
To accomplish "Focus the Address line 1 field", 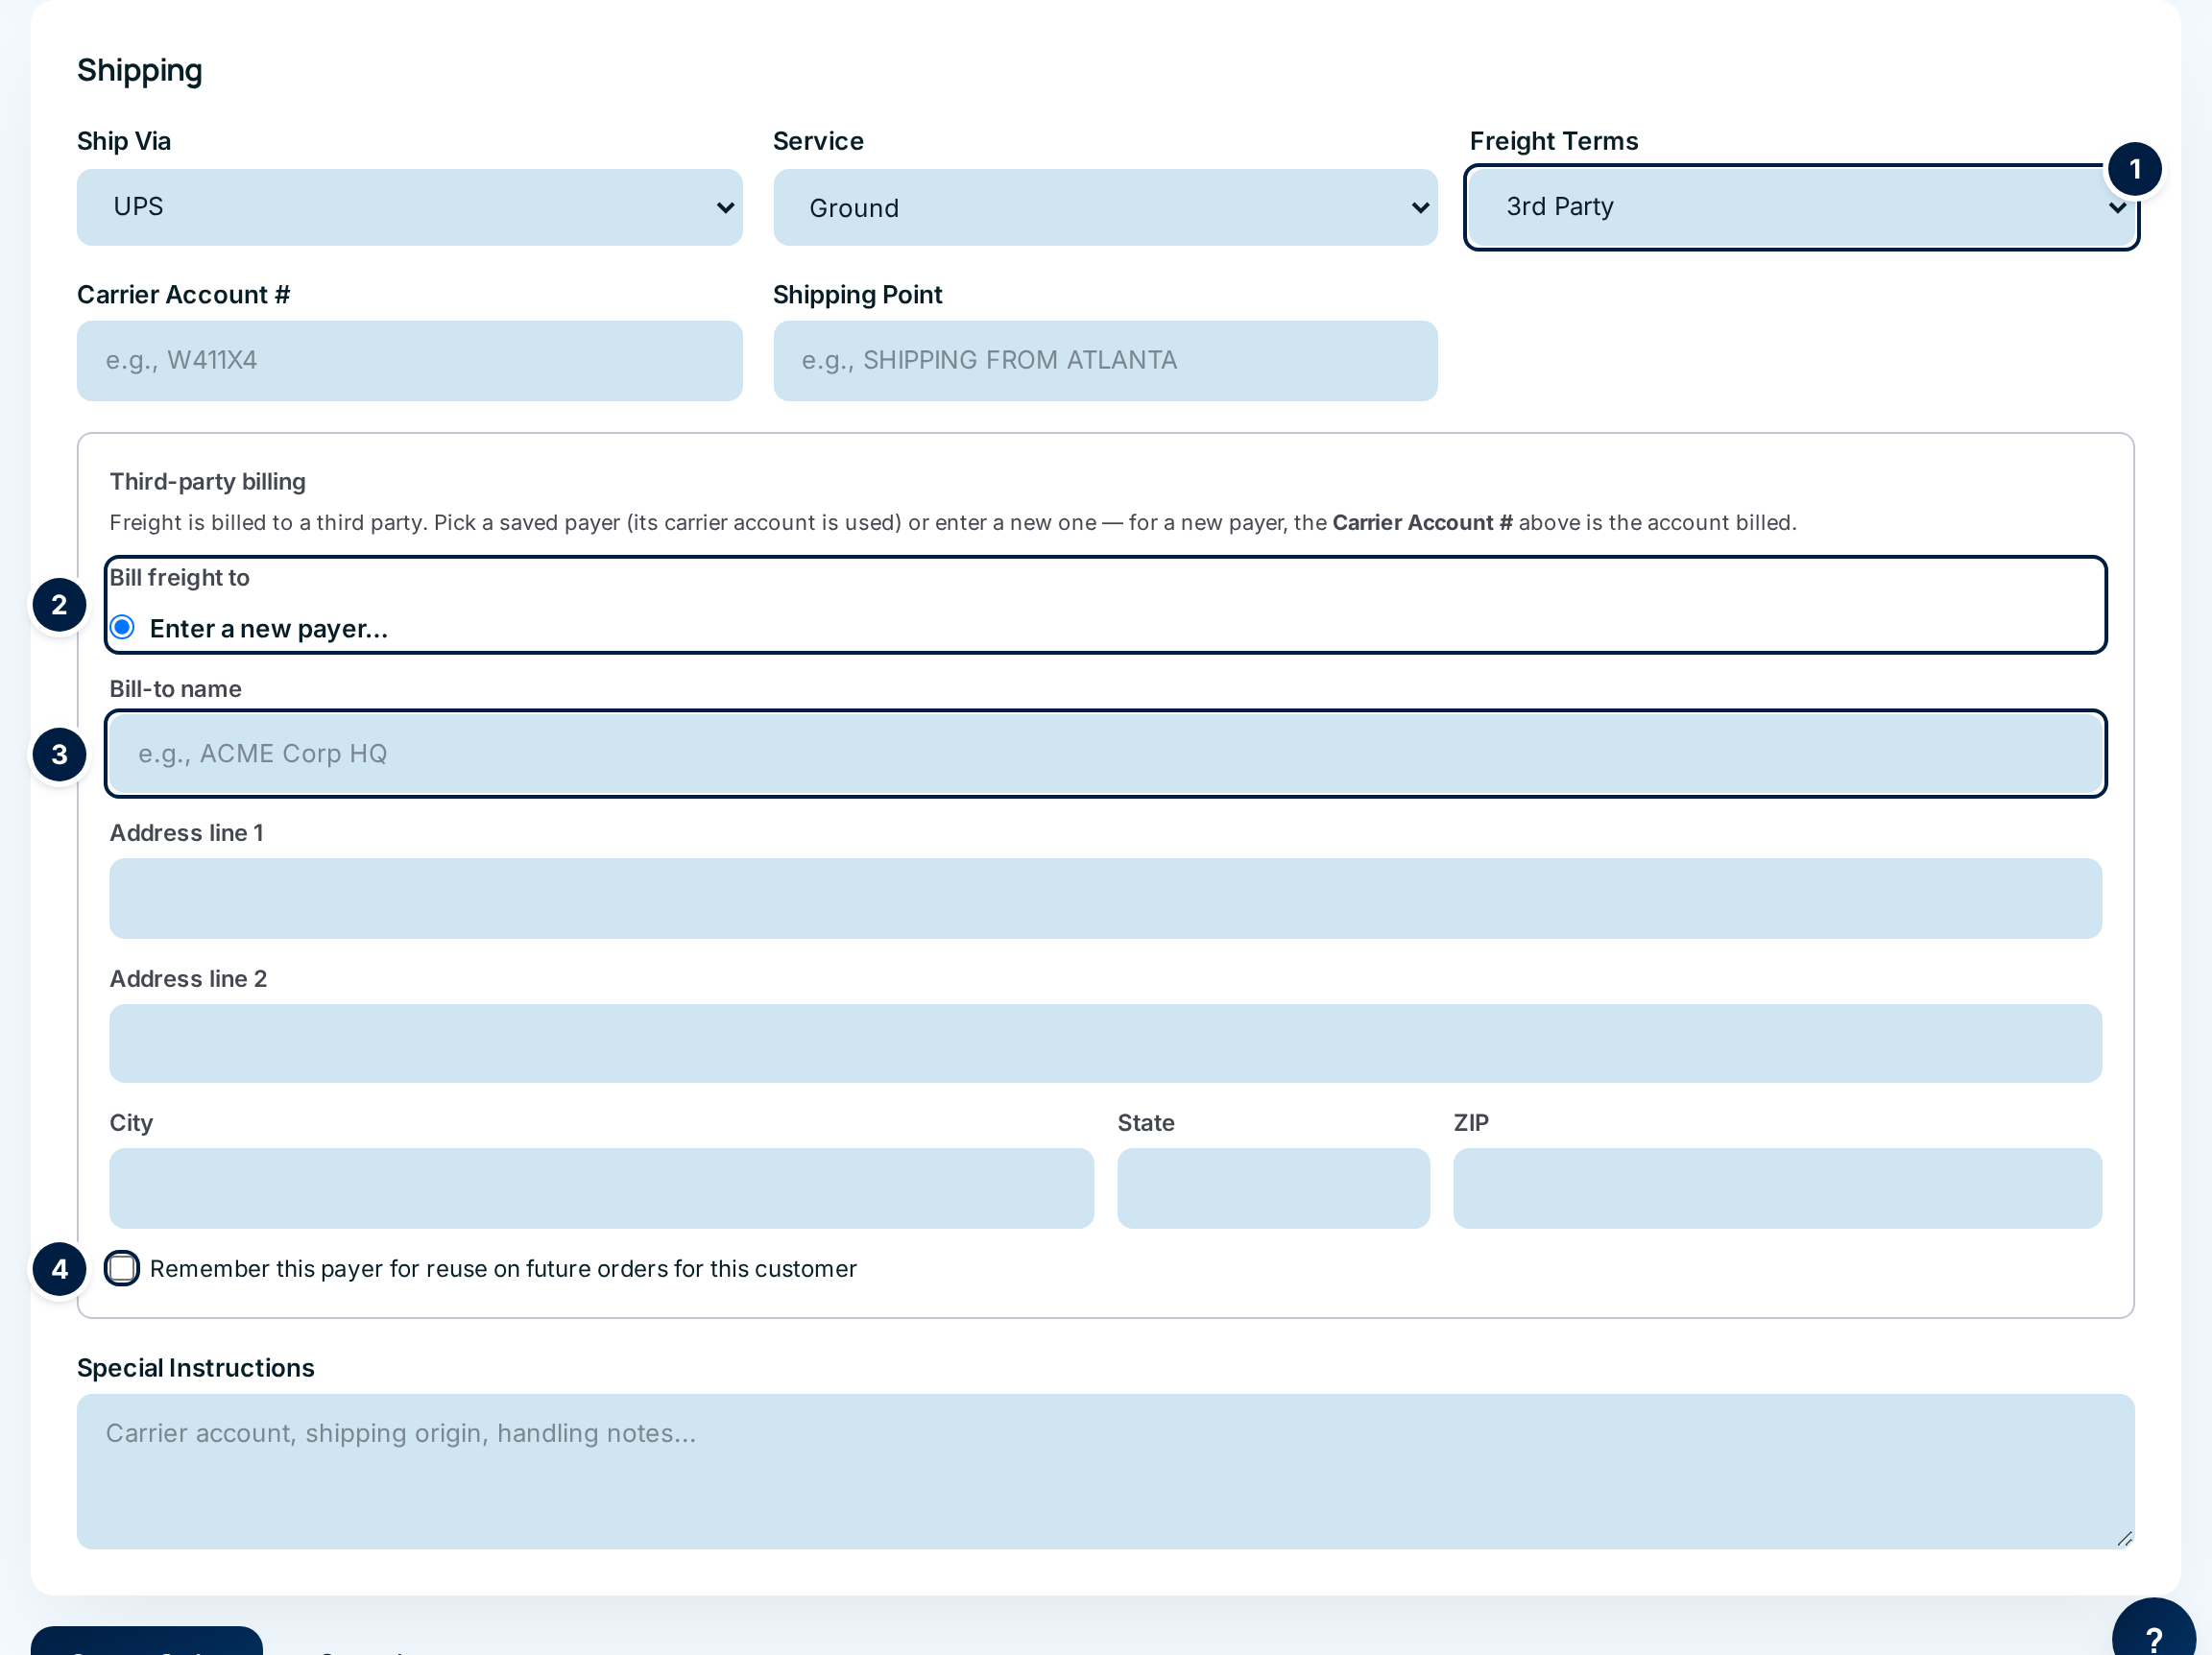I will [1105, 898].
